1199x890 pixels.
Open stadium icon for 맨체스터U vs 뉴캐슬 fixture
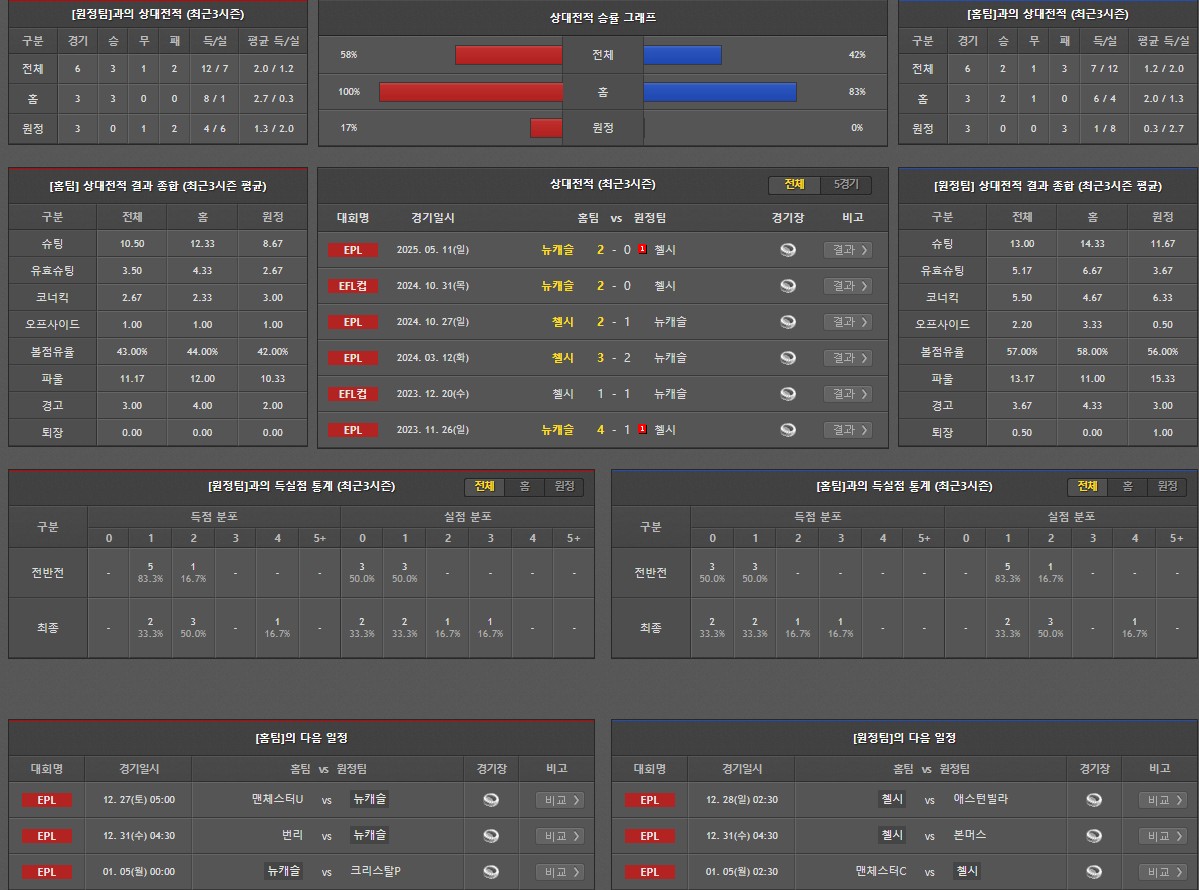click(491, 800)
